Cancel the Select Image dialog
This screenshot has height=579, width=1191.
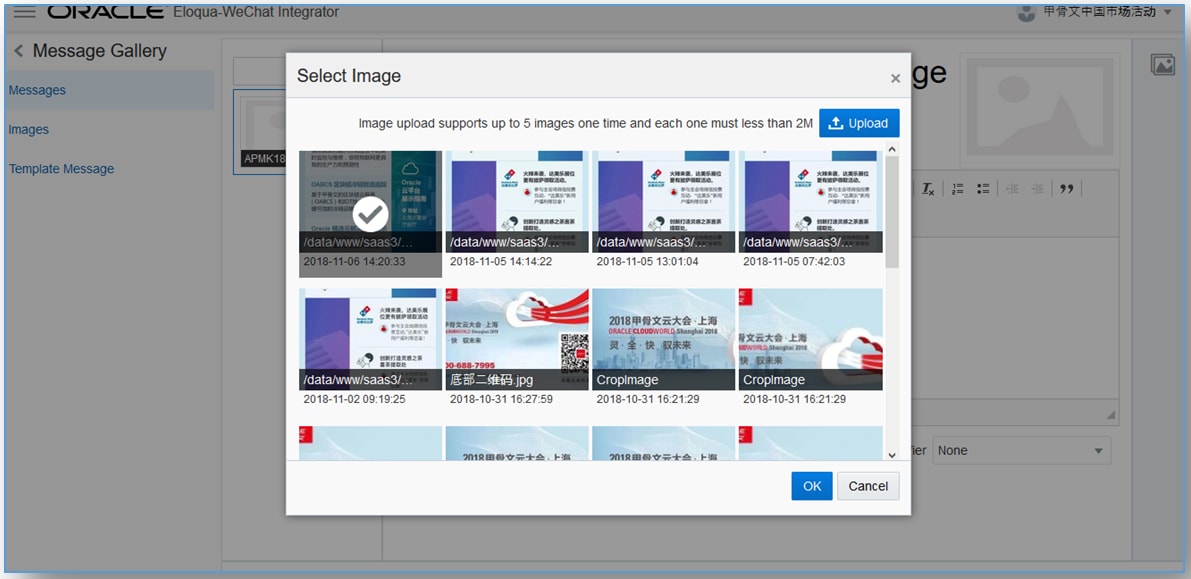tap(868, 486)
